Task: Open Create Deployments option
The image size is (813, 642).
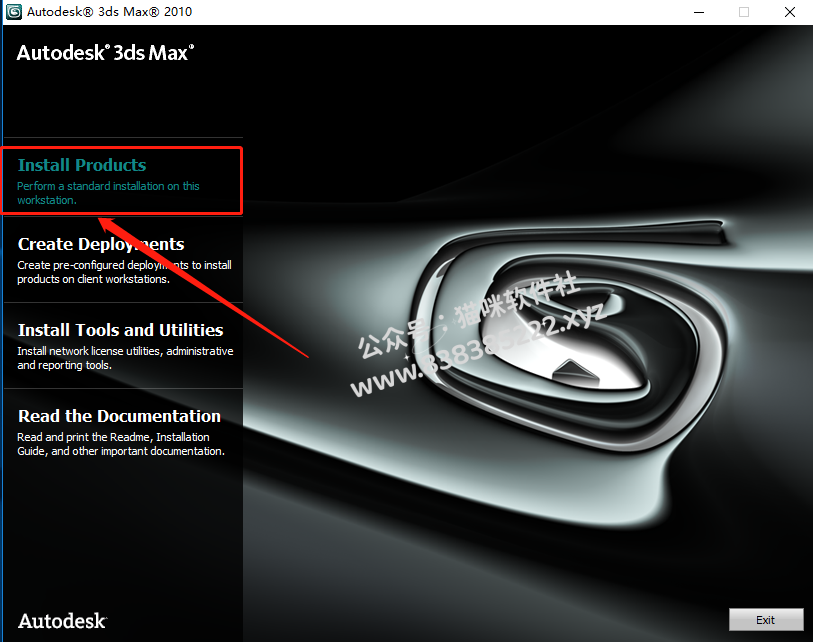Action: click(101, 244)
